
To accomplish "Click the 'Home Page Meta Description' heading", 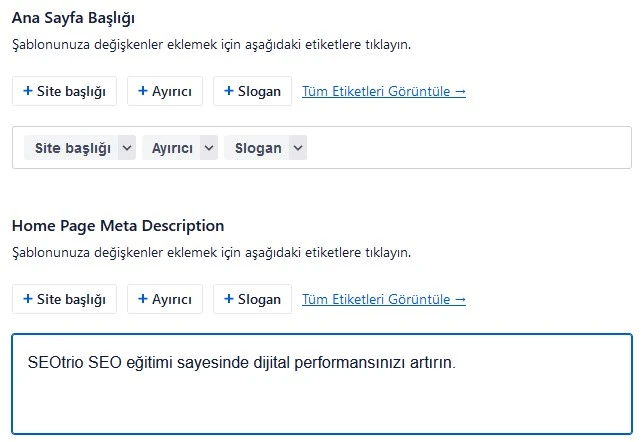I will [x=118, y=226].
